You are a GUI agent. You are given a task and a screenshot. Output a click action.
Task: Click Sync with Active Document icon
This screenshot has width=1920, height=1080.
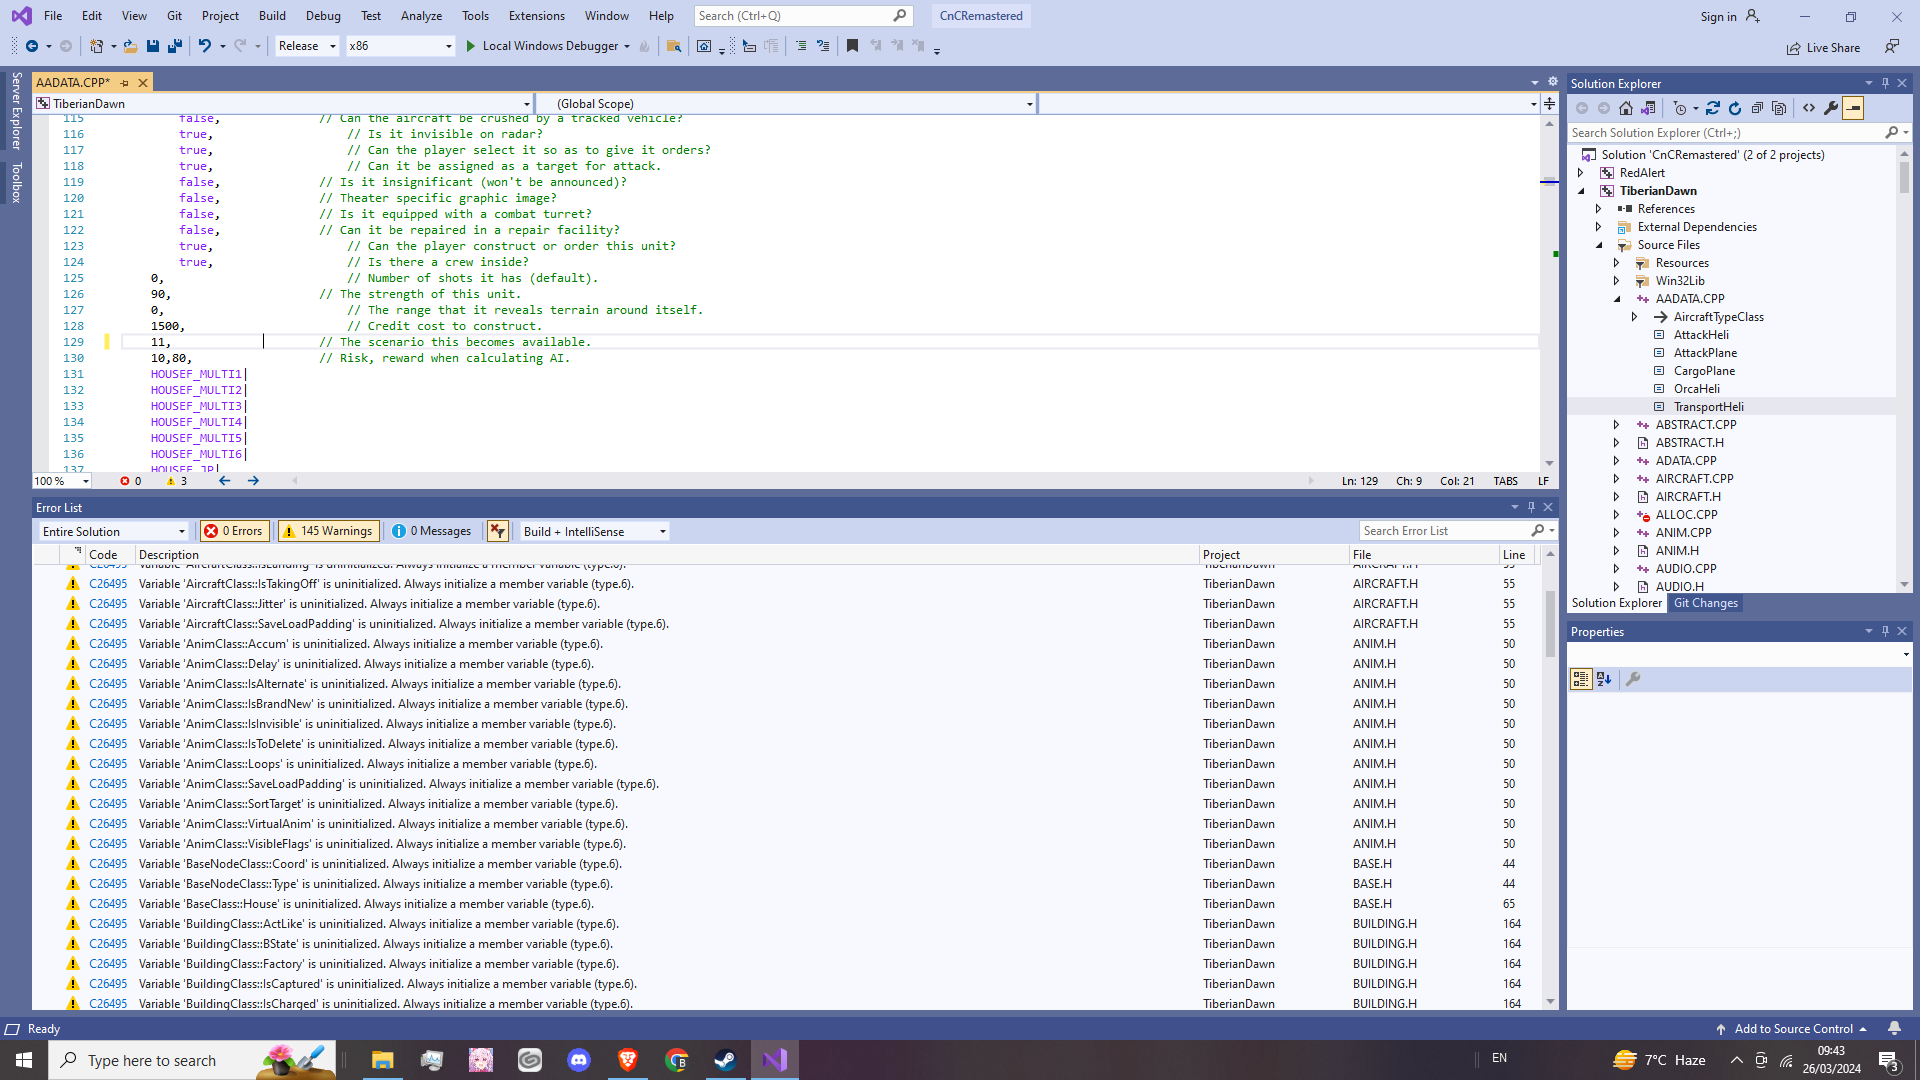pyautogui.click(x=1713, y=108)
